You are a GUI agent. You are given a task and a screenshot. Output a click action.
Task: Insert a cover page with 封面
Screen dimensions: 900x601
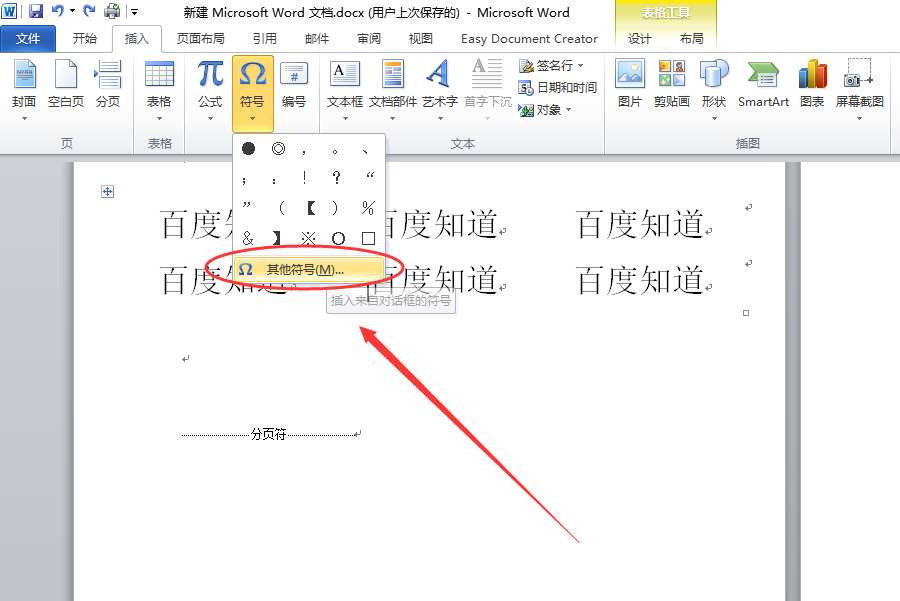(x=24, y=89)
